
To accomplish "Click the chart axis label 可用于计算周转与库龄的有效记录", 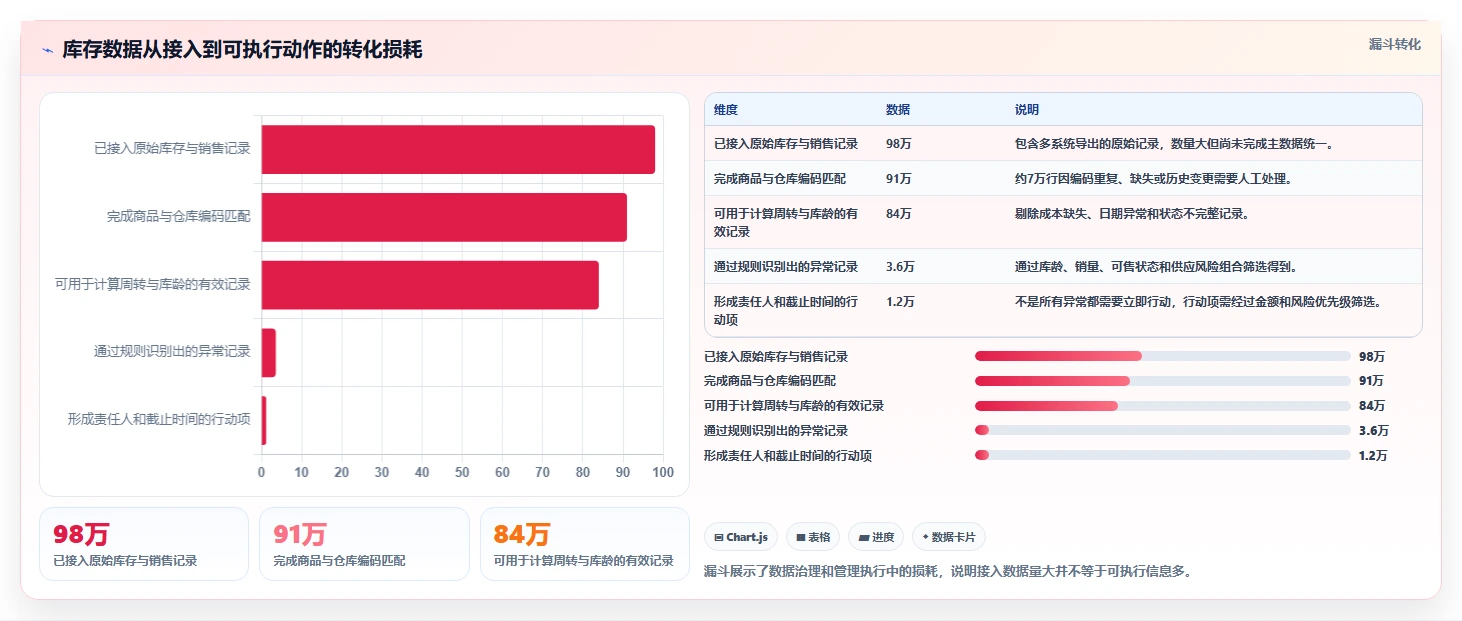I will (x=153, y=285).
